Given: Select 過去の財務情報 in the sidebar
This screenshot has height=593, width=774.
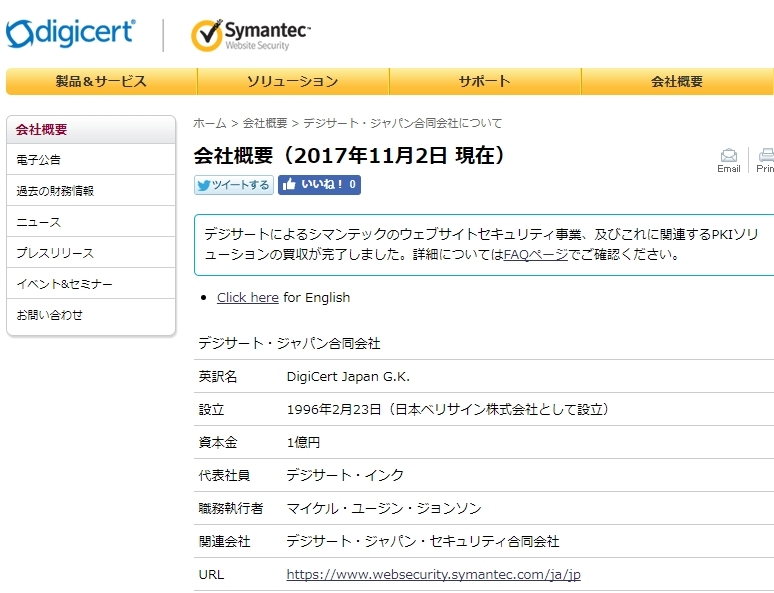Looking at the screenshot, I should (x=55, y=191).
